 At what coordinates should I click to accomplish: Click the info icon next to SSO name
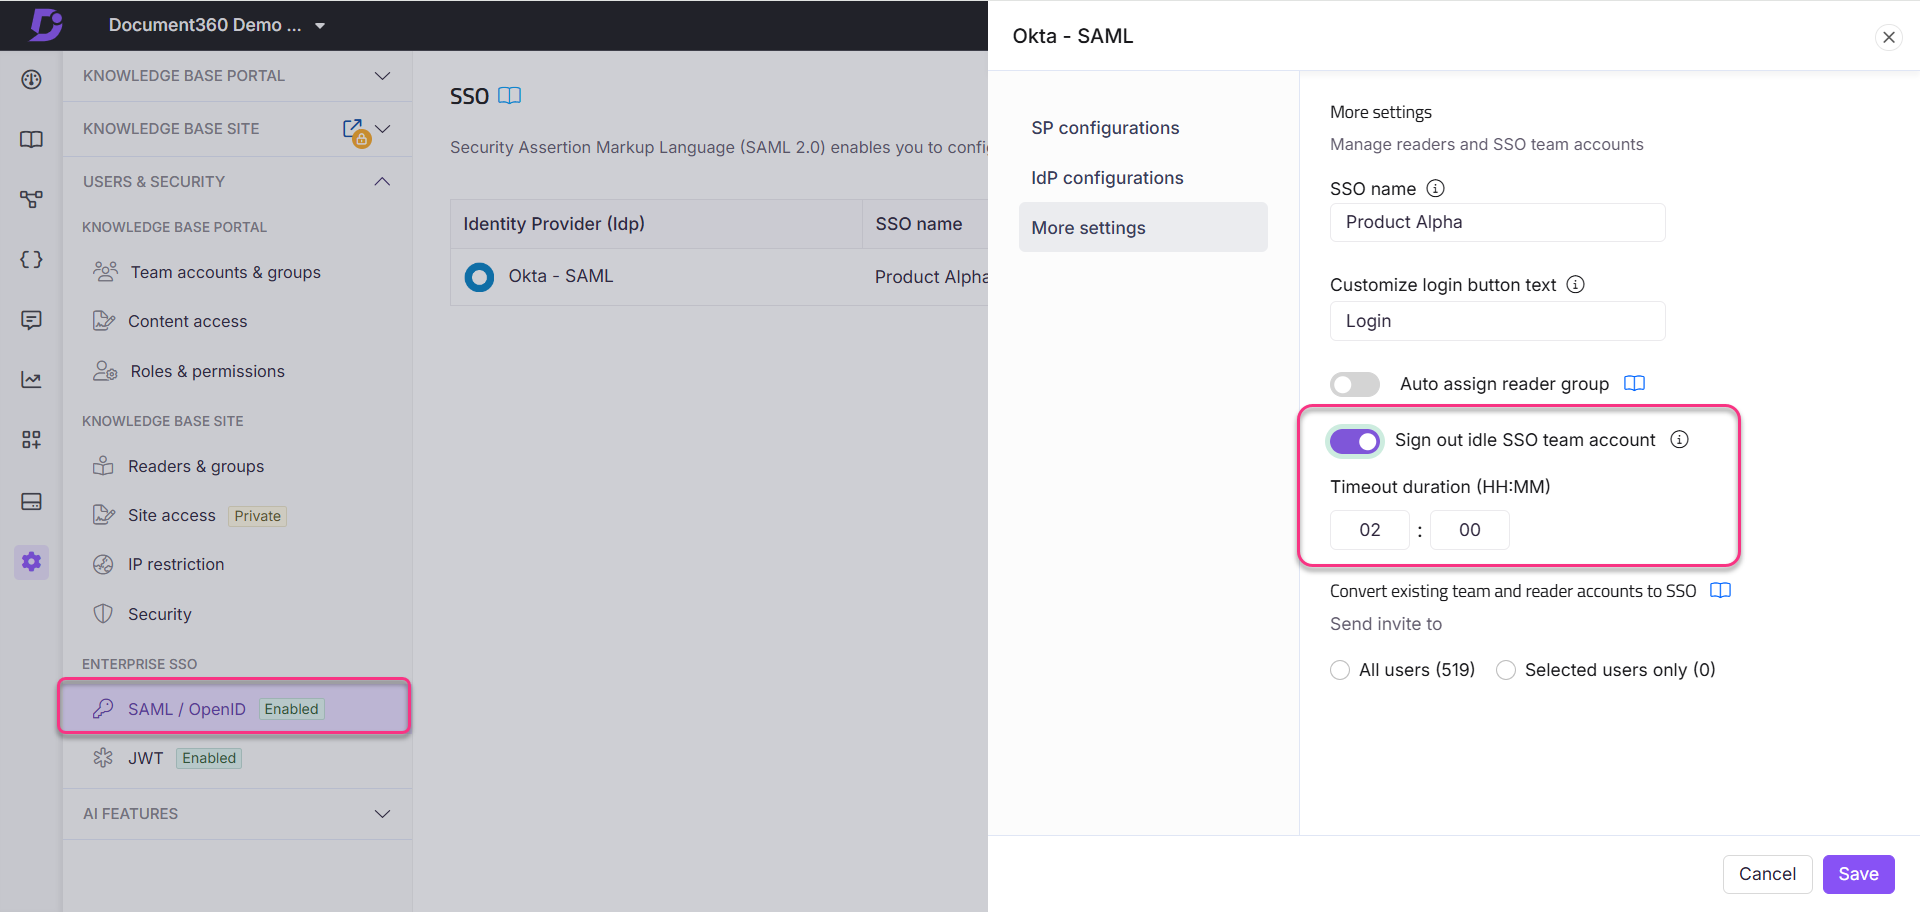1435,188
